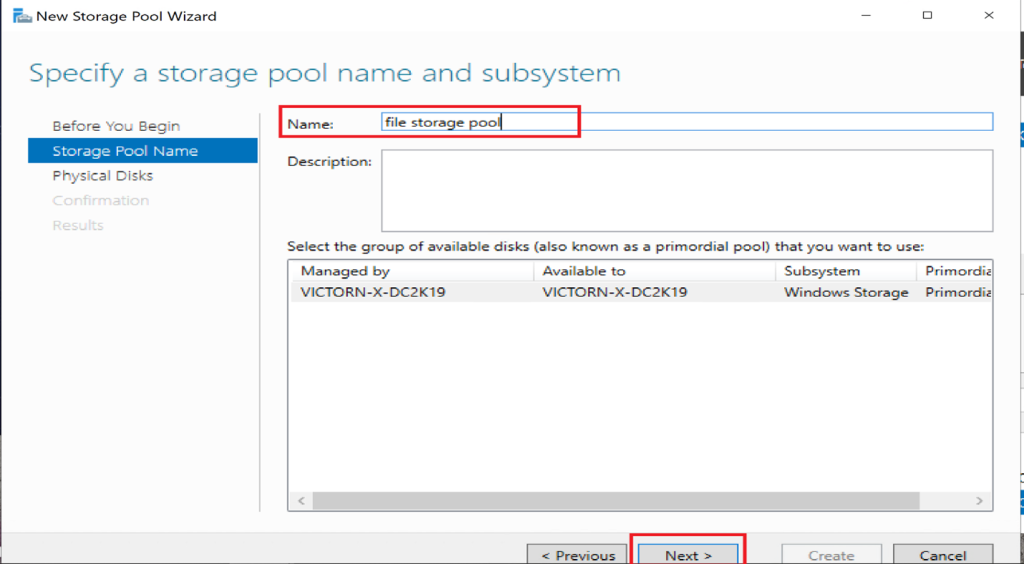This screenshot has width=1024, height=564.
Task: Click the Primordial column header
Action: [x=957, y=271]
